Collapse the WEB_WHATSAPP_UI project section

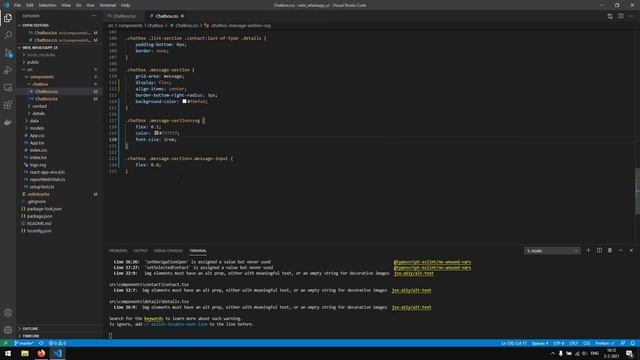tap(40, 47)
